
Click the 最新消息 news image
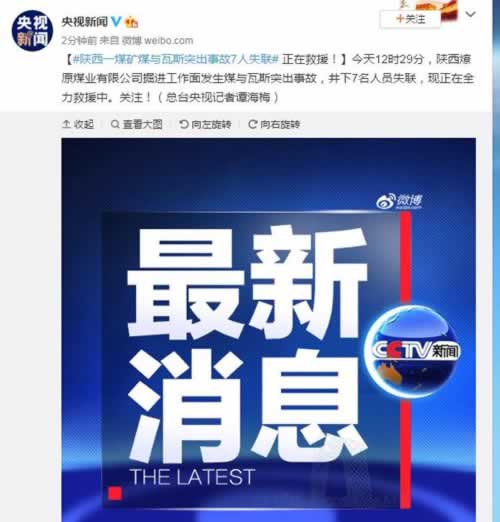(x=269, y=330)
